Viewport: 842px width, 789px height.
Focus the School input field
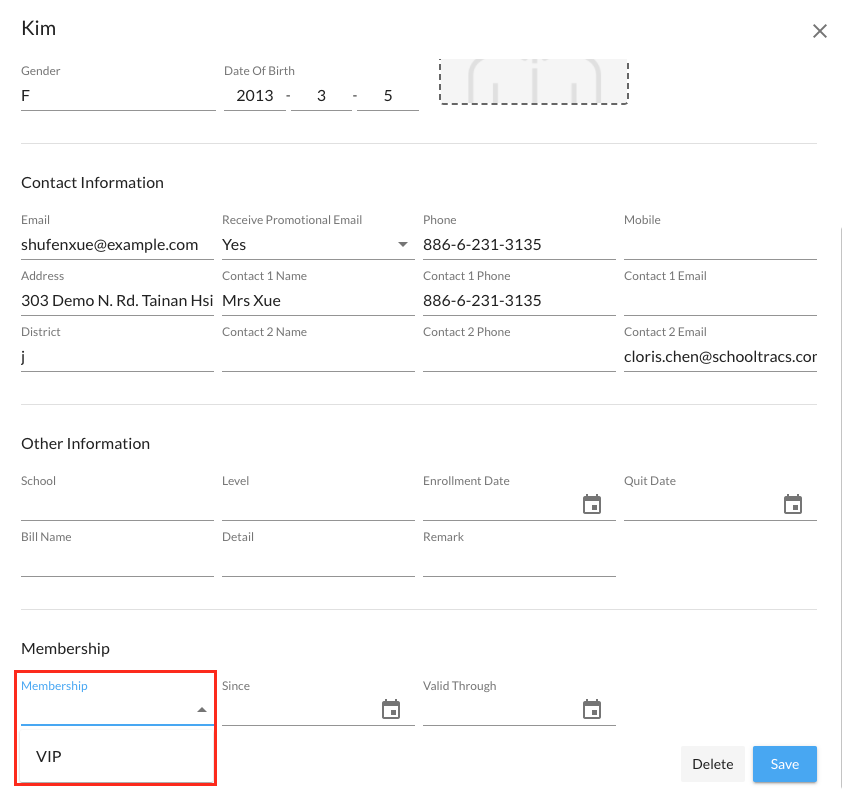pos(117,506)
